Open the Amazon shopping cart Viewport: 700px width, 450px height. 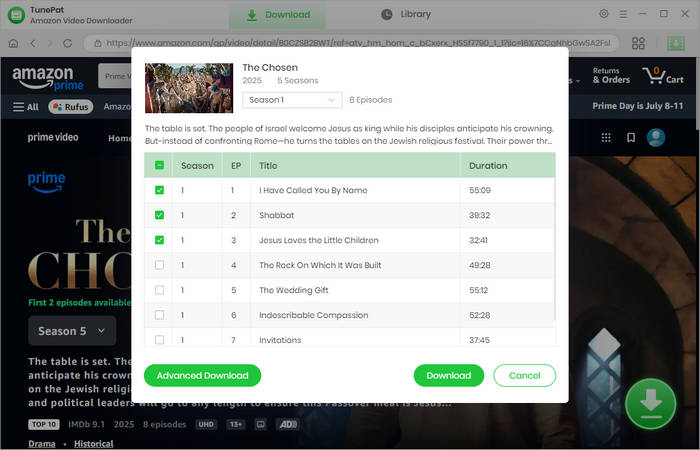[x=660, y=75]
